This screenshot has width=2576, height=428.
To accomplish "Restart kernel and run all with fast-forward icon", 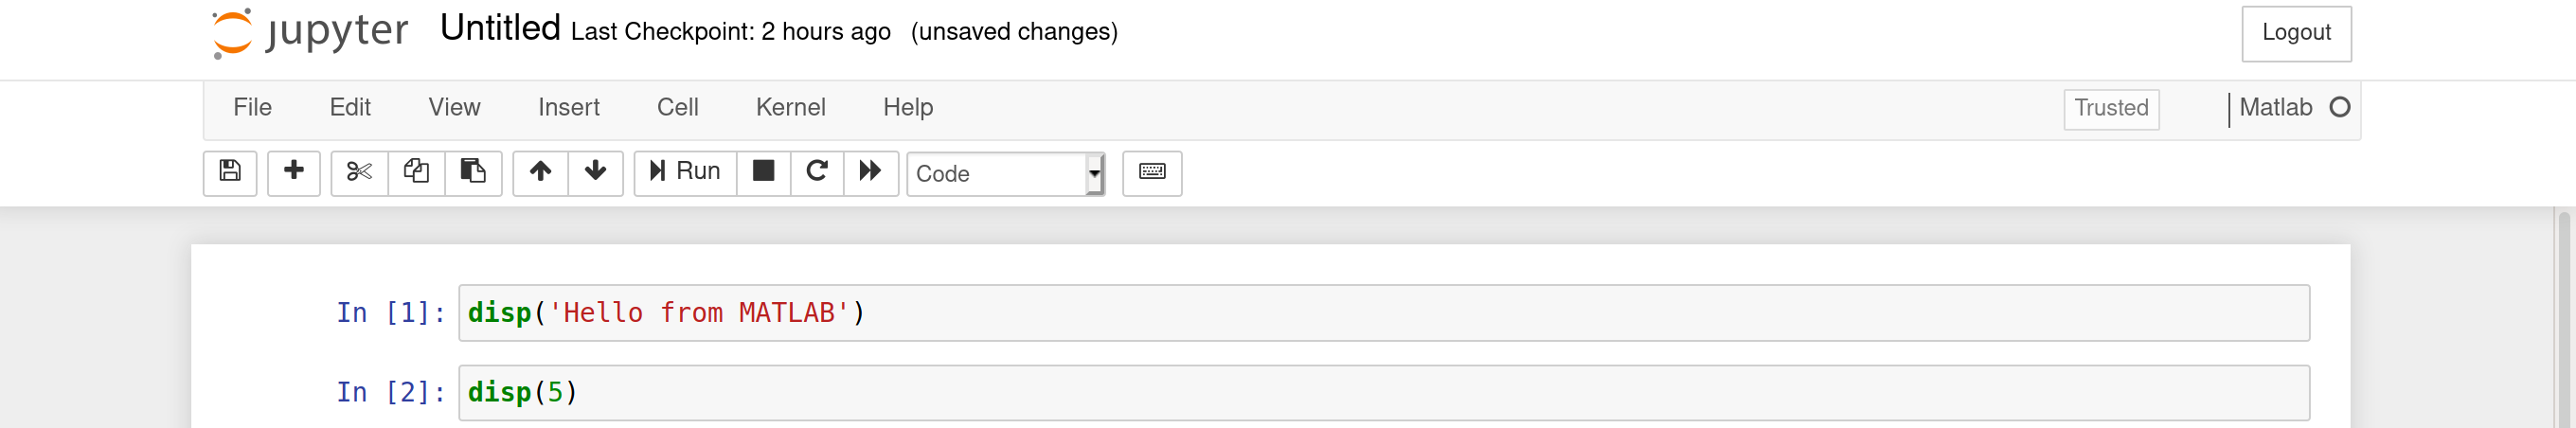I will (x=871, y=173).
